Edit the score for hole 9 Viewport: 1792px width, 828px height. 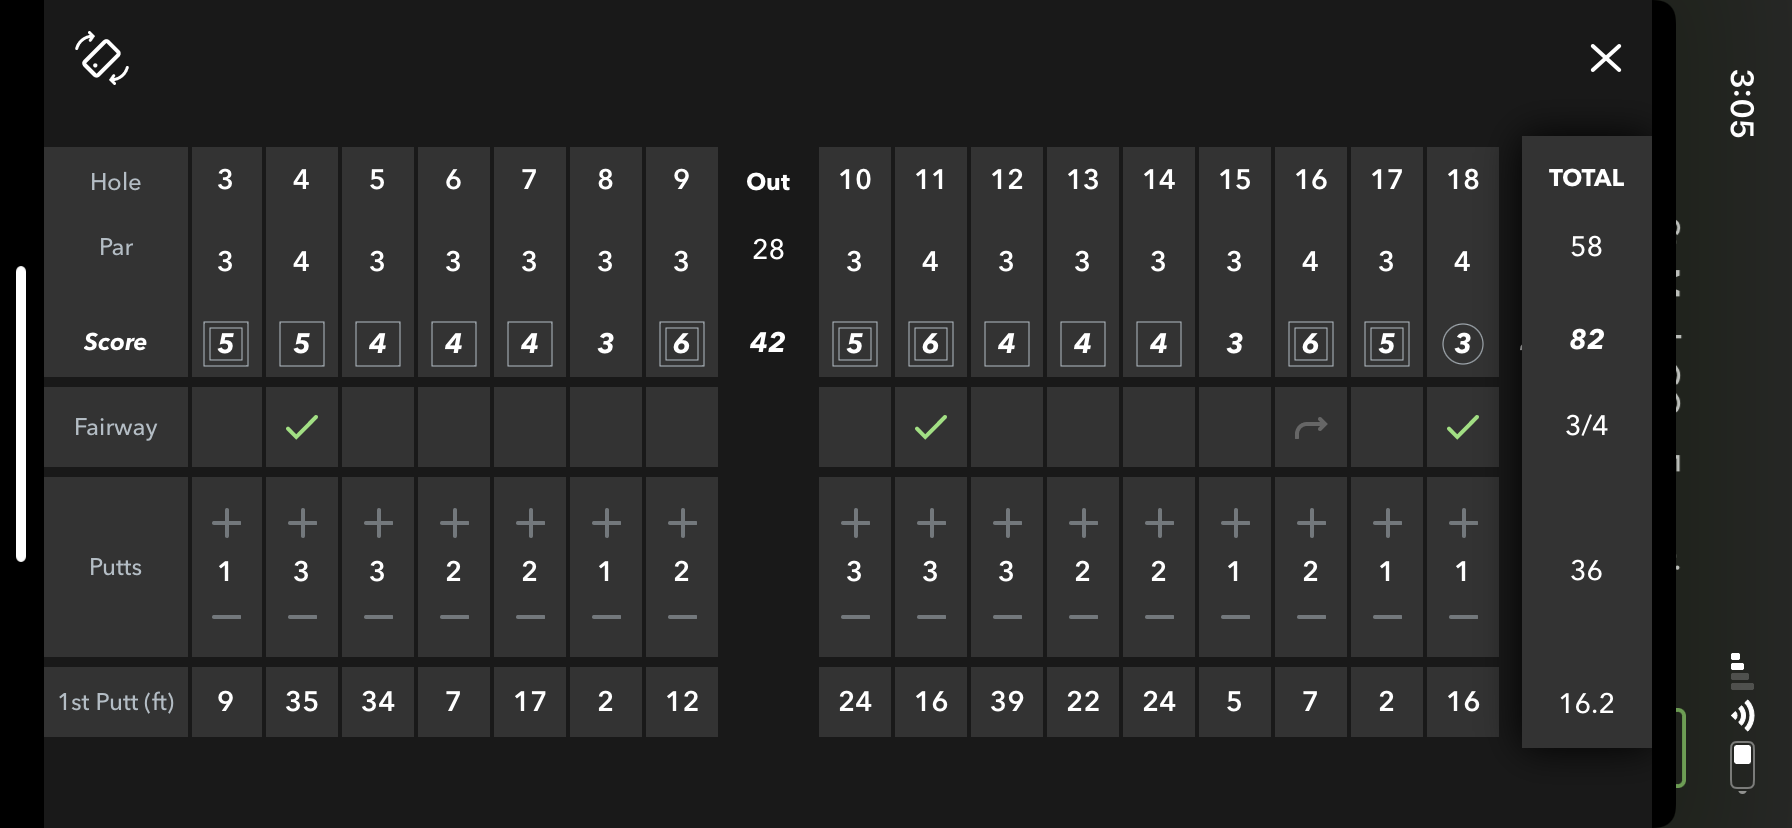coord(682,344)
